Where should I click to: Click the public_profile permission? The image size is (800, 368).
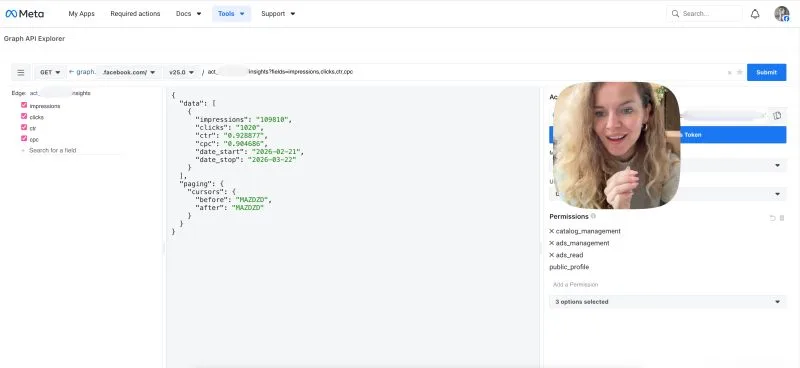coord(569,267)
